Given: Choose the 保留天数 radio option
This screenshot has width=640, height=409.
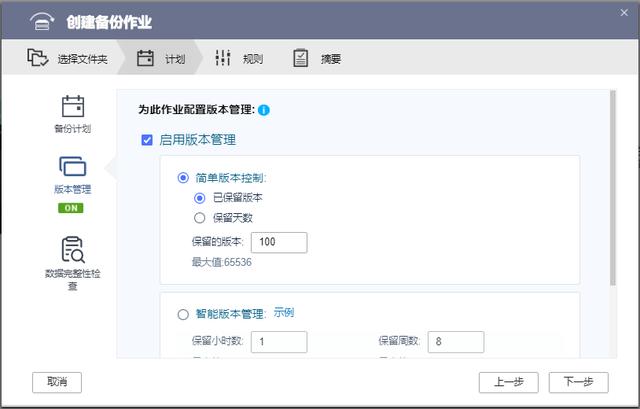Looking at the screenshot, I should [x=199, y=218].
